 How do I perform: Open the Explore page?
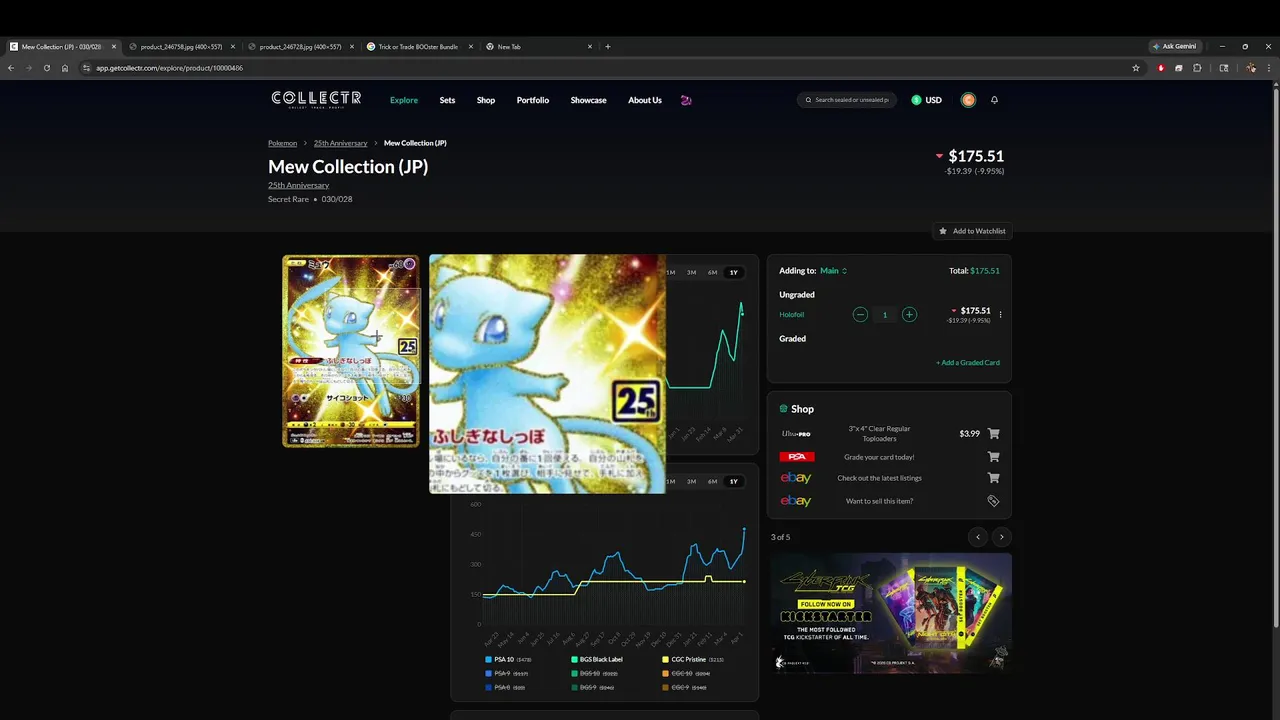(404, 100)
